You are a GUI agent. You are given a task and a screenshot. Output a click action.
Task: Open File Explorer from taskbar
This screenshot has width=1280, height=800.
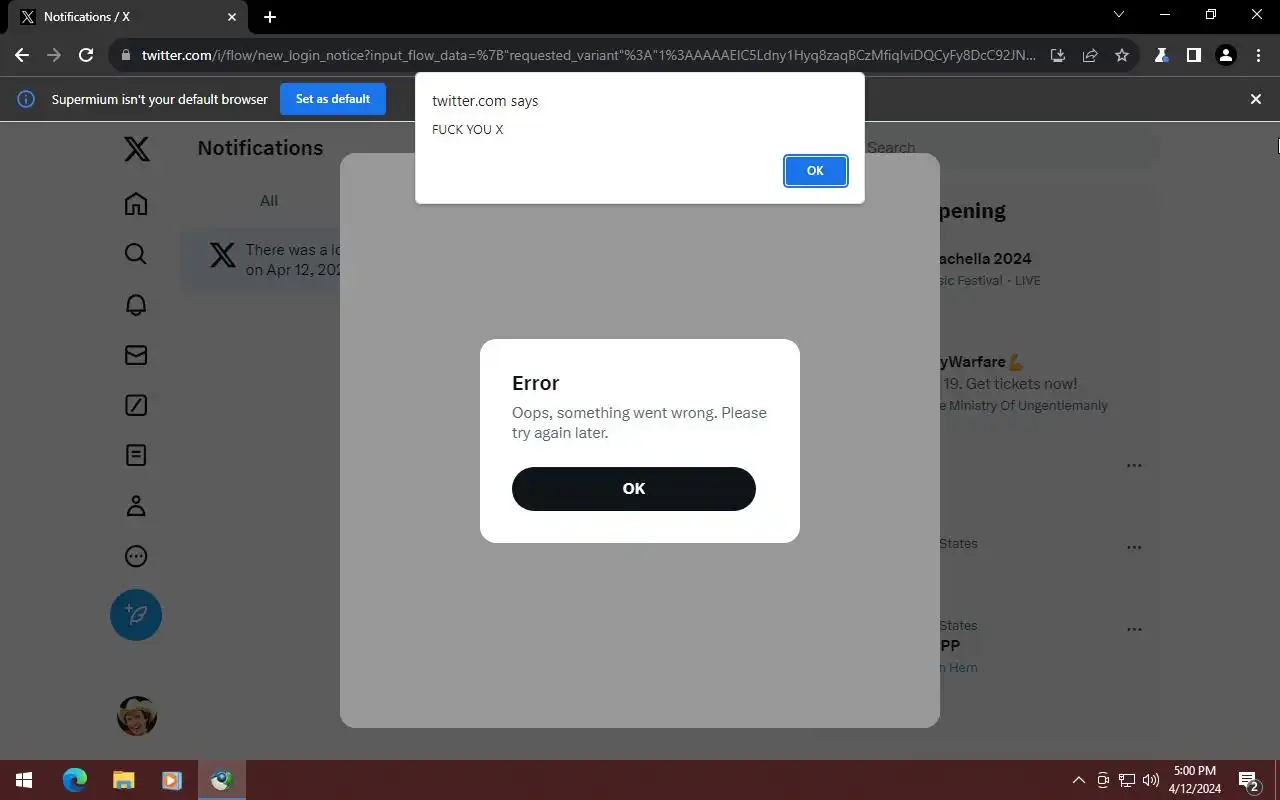coord(123,780)
